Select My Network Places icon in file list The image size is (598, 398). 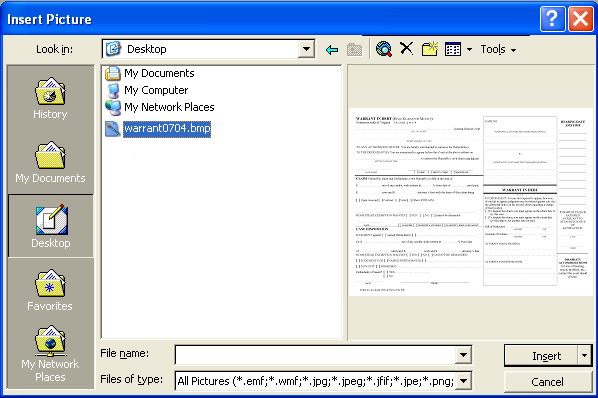(x=113, y=108)
